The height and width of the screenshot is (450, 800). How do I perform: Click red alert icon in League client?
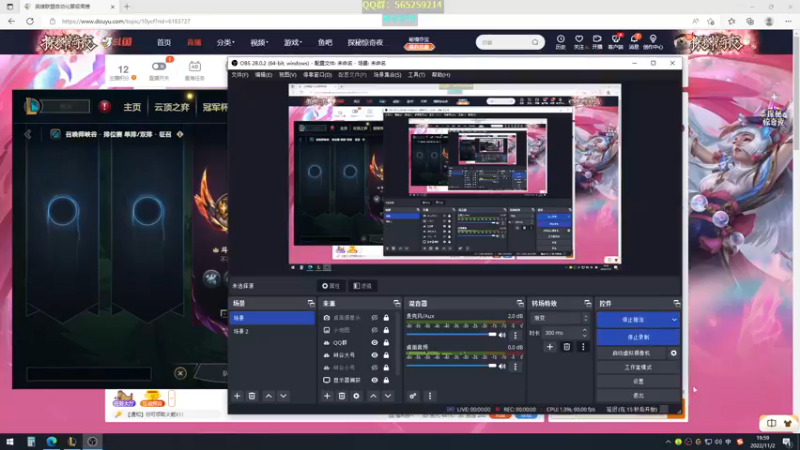pos(105,107)
